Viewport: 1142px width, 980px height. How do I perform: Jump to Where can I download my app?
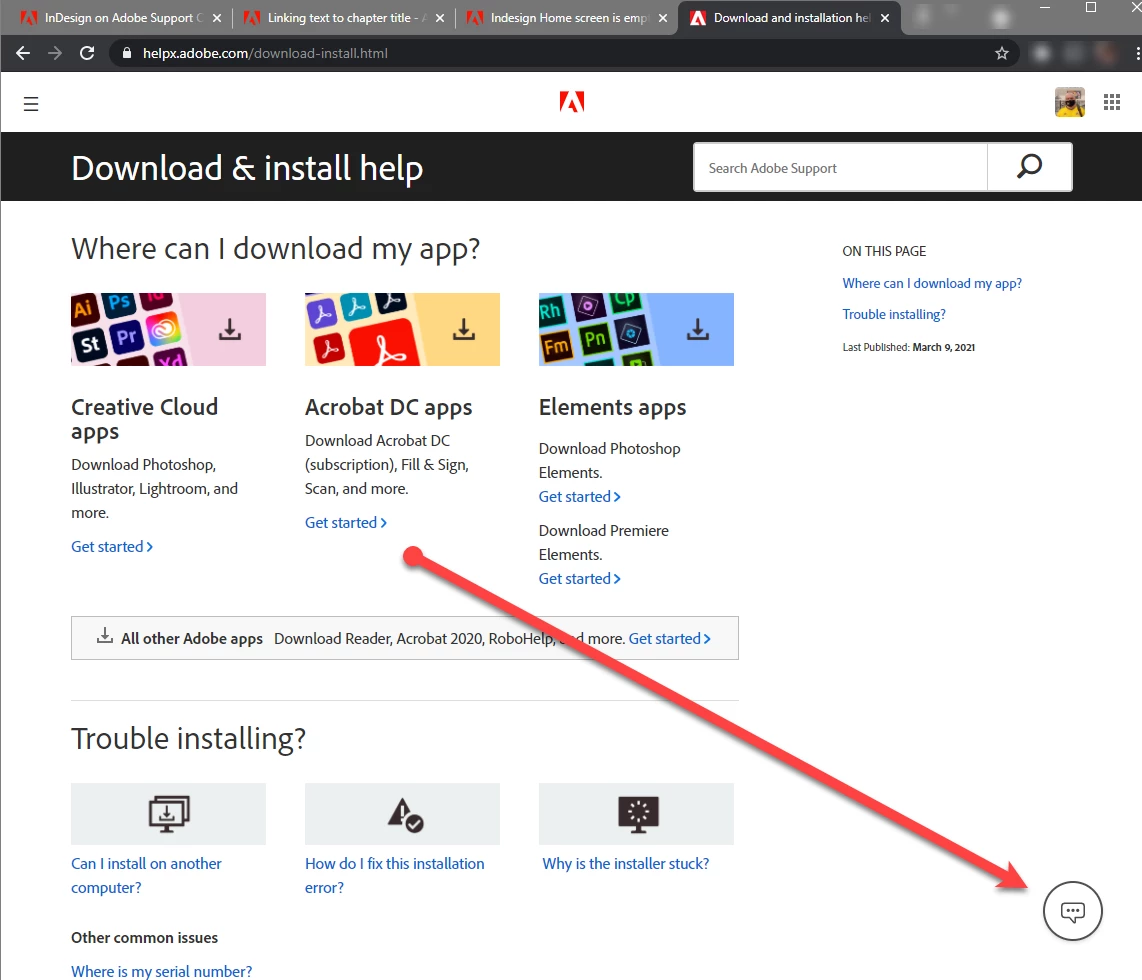932,283
